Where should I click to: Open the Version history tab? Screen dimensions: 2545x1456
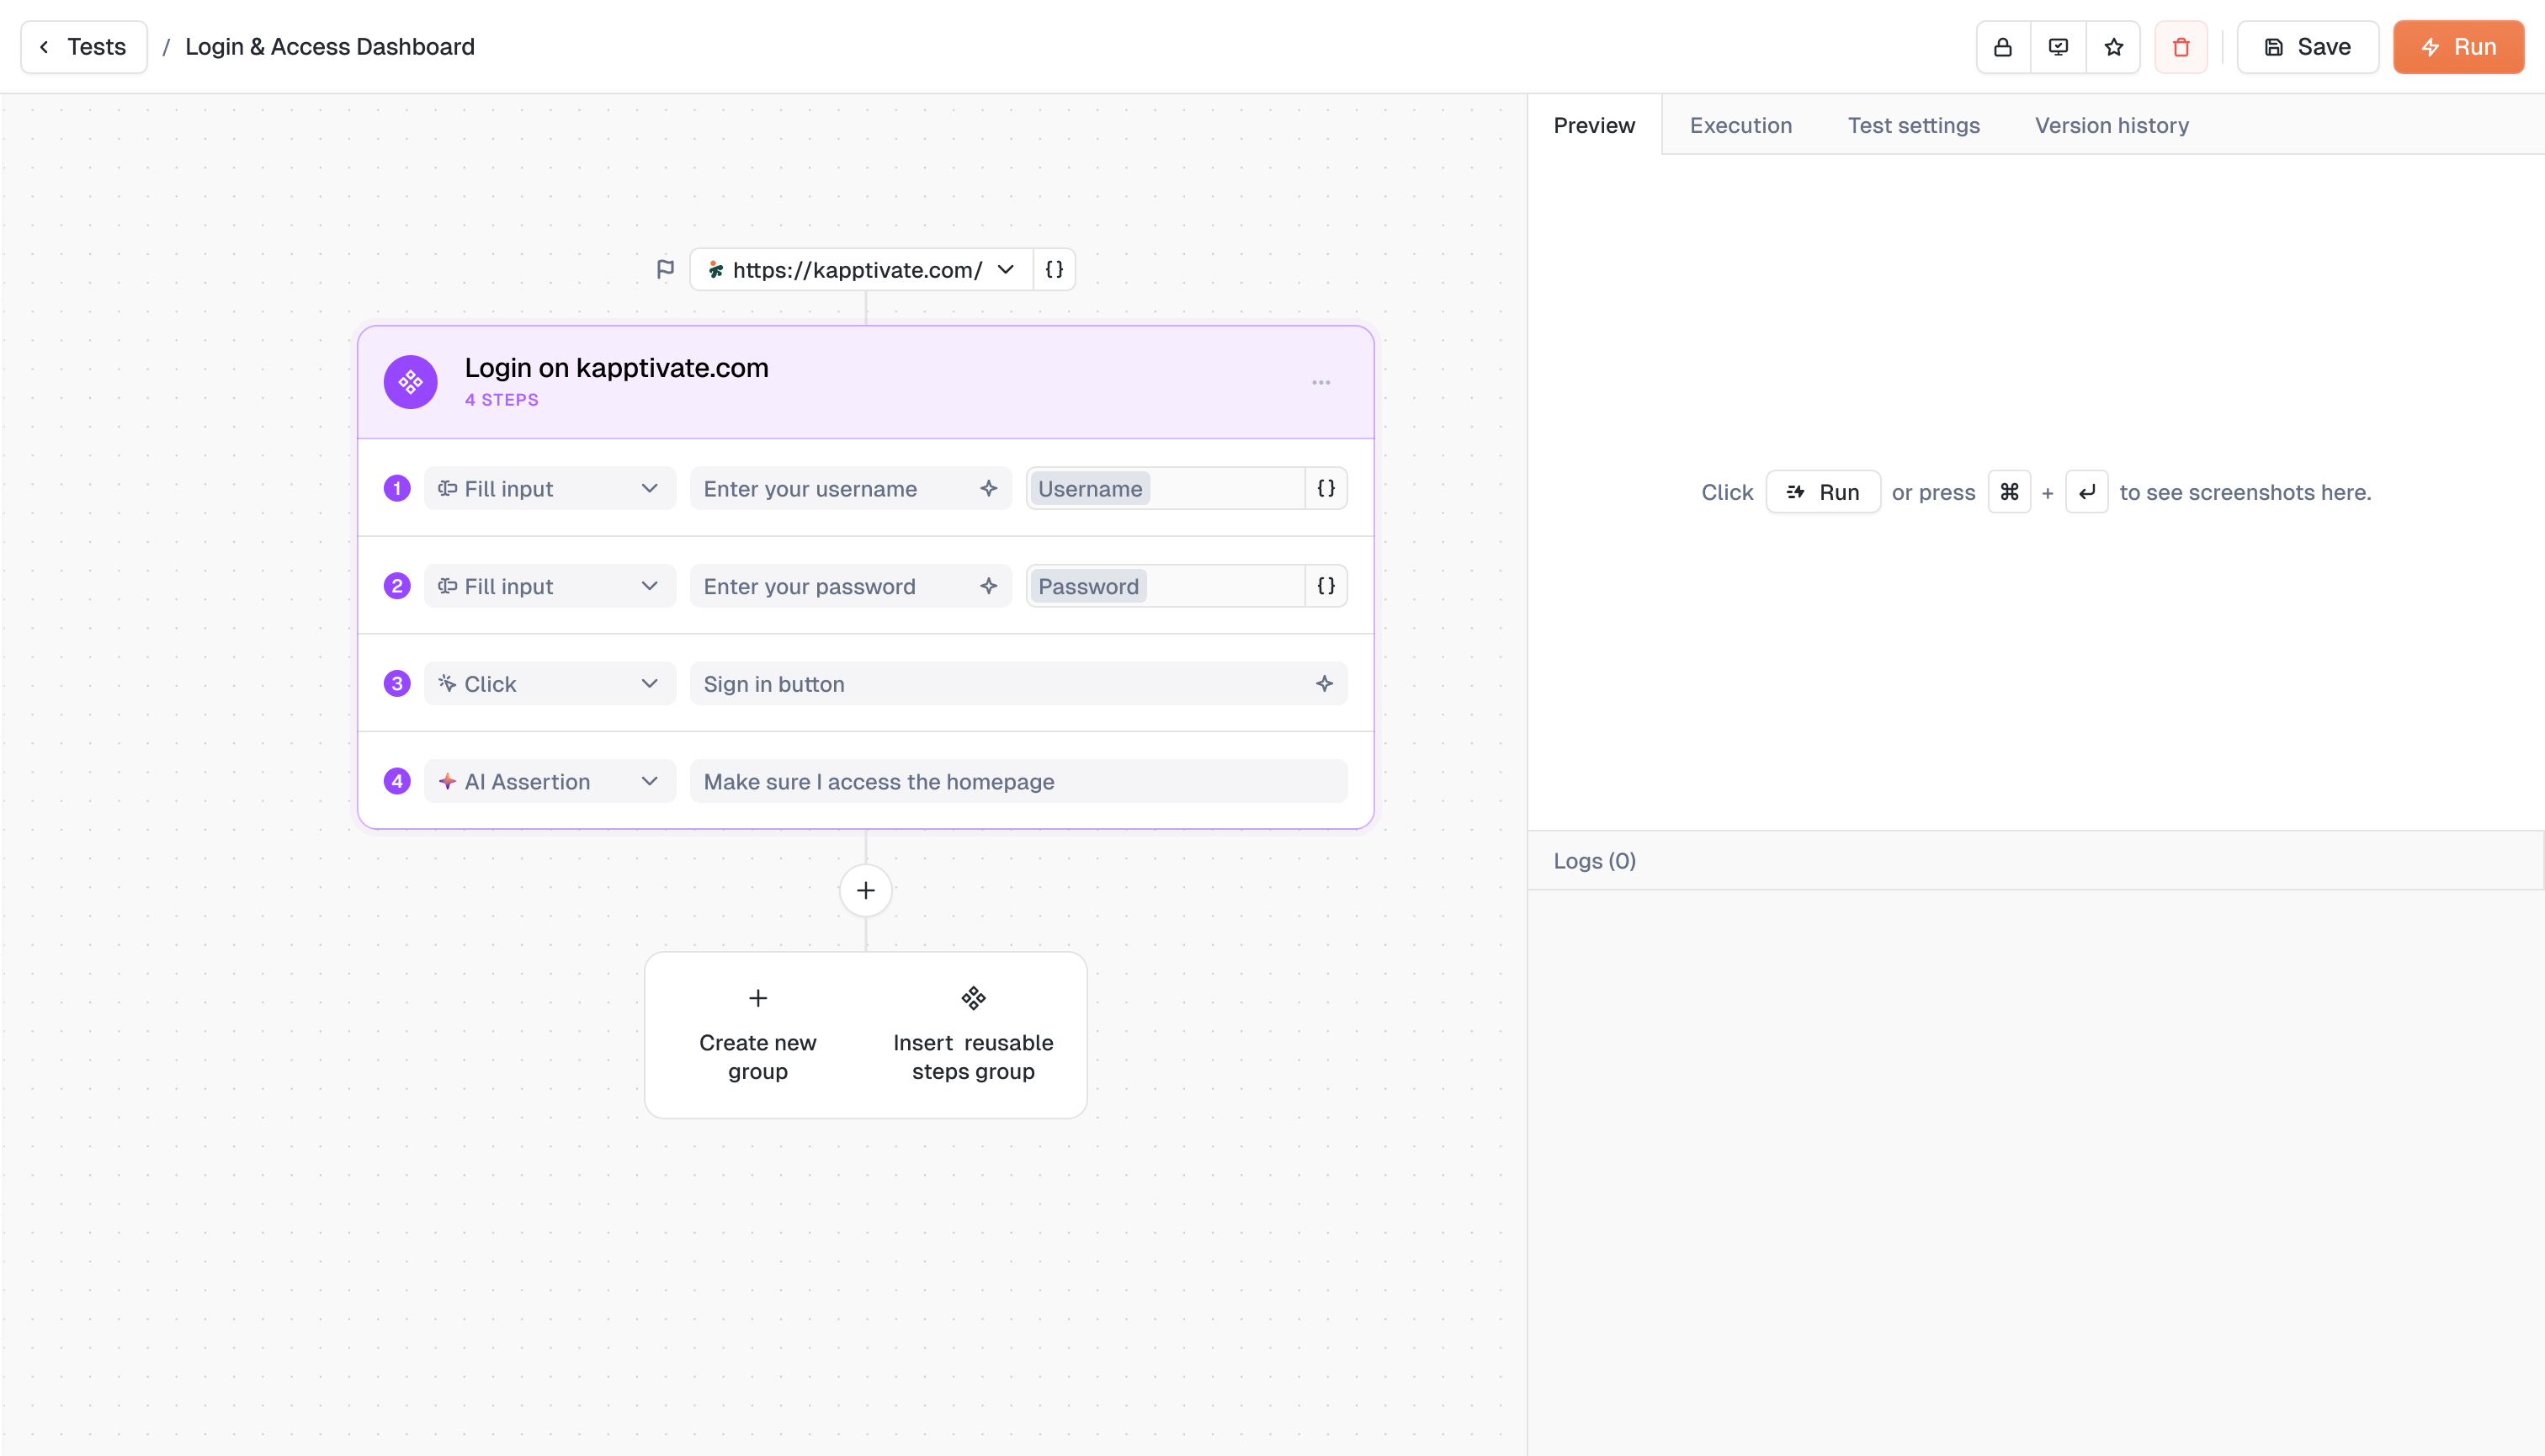coord(2111,125)
